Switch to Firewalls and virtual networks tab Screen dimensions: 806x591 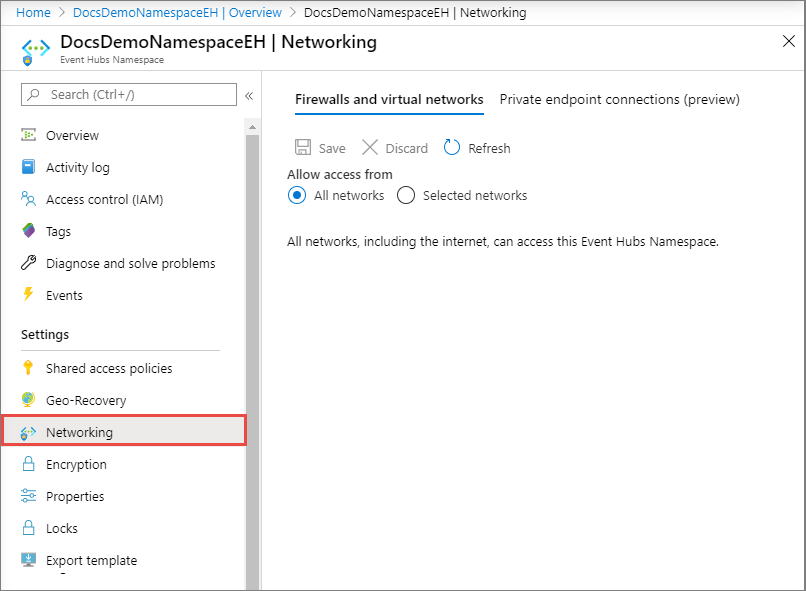389,99
